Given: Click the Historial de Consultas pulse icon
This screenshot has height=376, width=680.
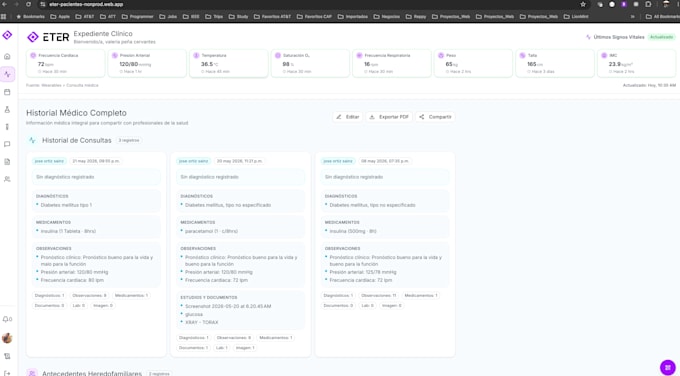Looking at the screenshot, I should [x=33, y=141].
